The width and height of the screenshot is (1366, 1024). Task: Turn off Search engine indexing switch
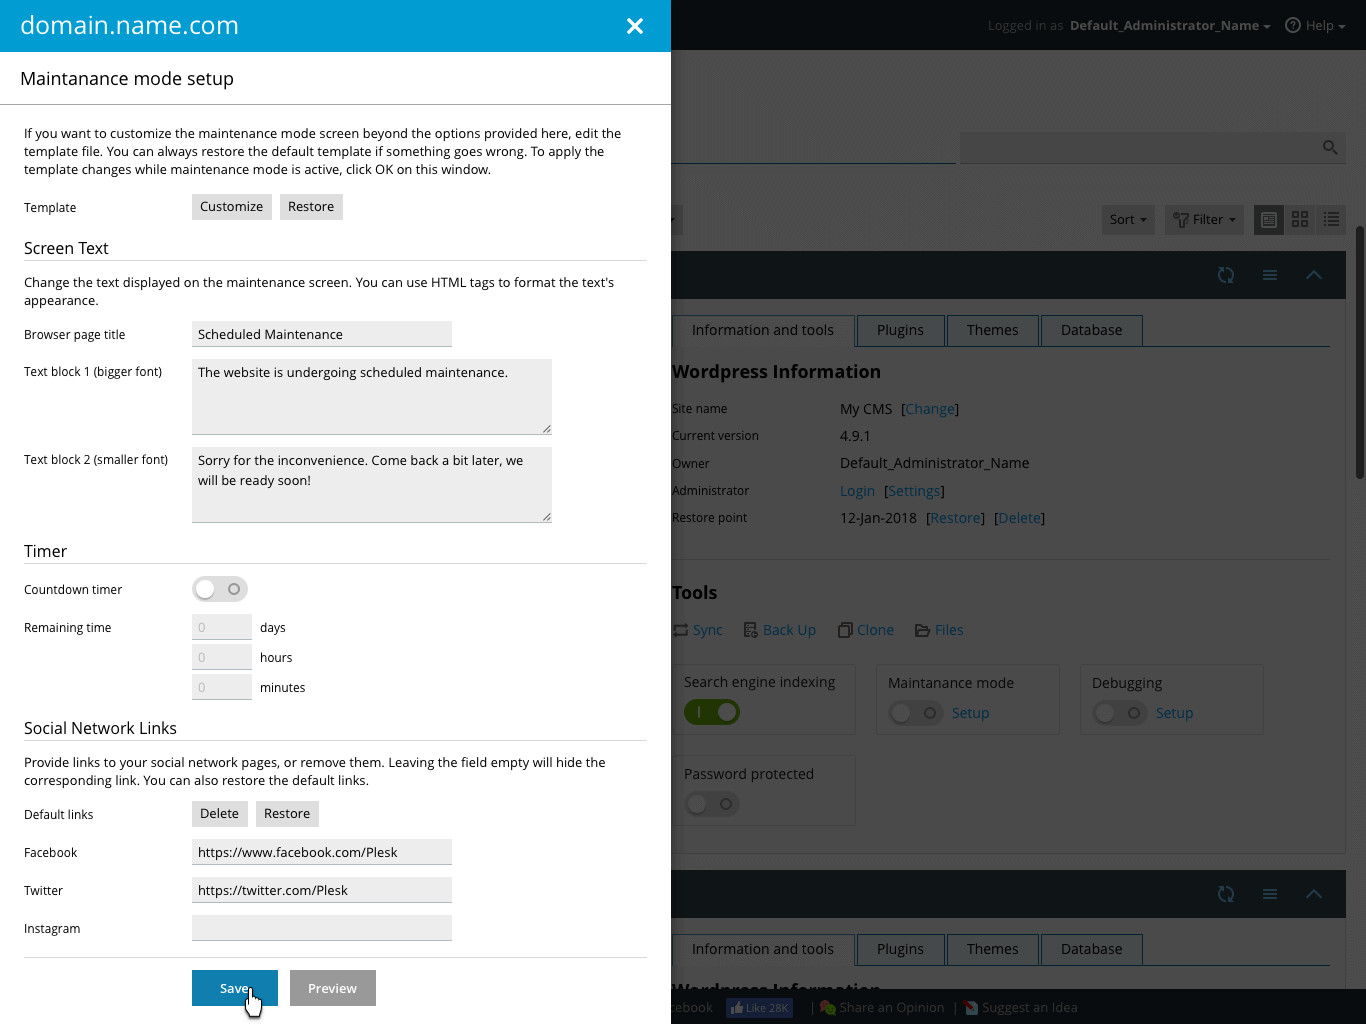coord(712,712)
